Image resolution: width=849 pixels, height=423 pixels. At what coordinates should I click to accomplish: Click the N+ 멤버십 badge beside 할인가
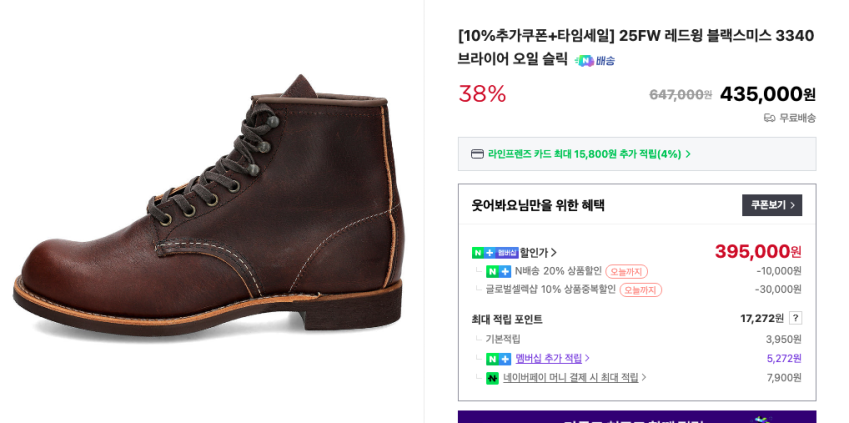pyautogui.click(x=495, y=253)
